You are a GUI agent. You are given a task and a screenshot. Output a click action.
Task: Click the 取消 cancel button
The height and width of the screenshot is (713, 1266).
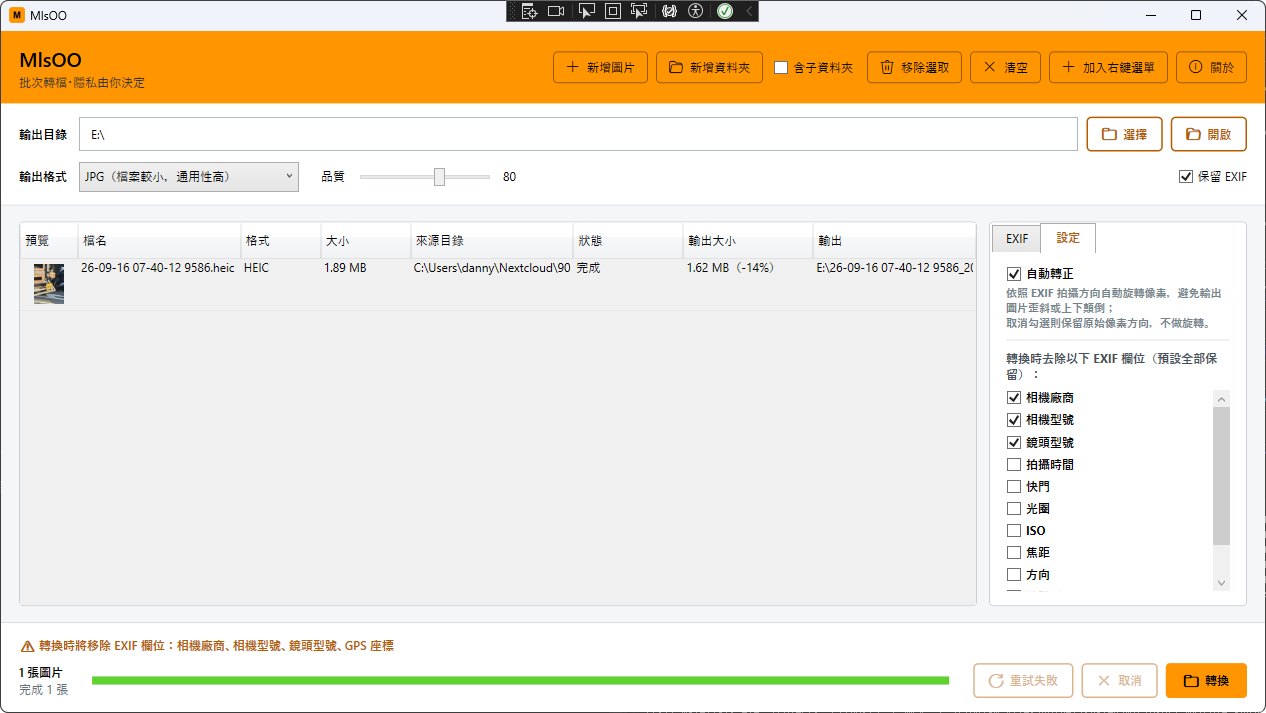coord(1119,680)
